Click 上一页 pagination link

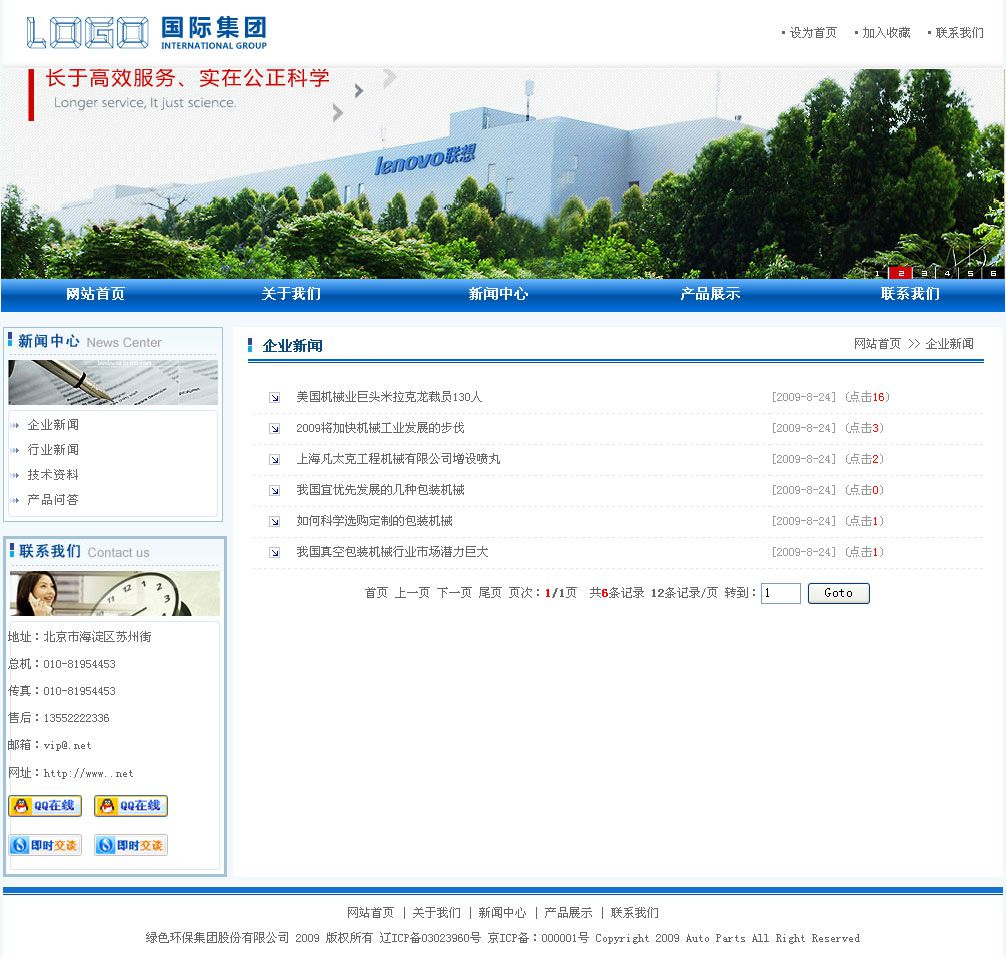click(x=412, y=593)
